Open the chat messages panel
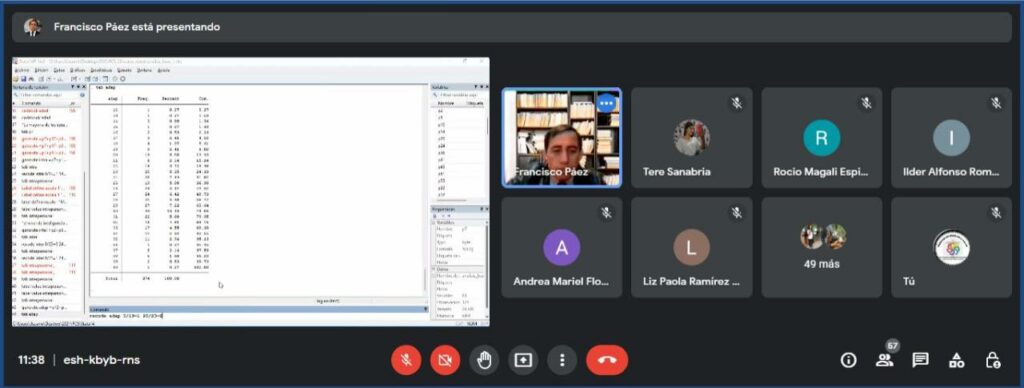Screen dimensions: 1024x388 tap(921, 360)
